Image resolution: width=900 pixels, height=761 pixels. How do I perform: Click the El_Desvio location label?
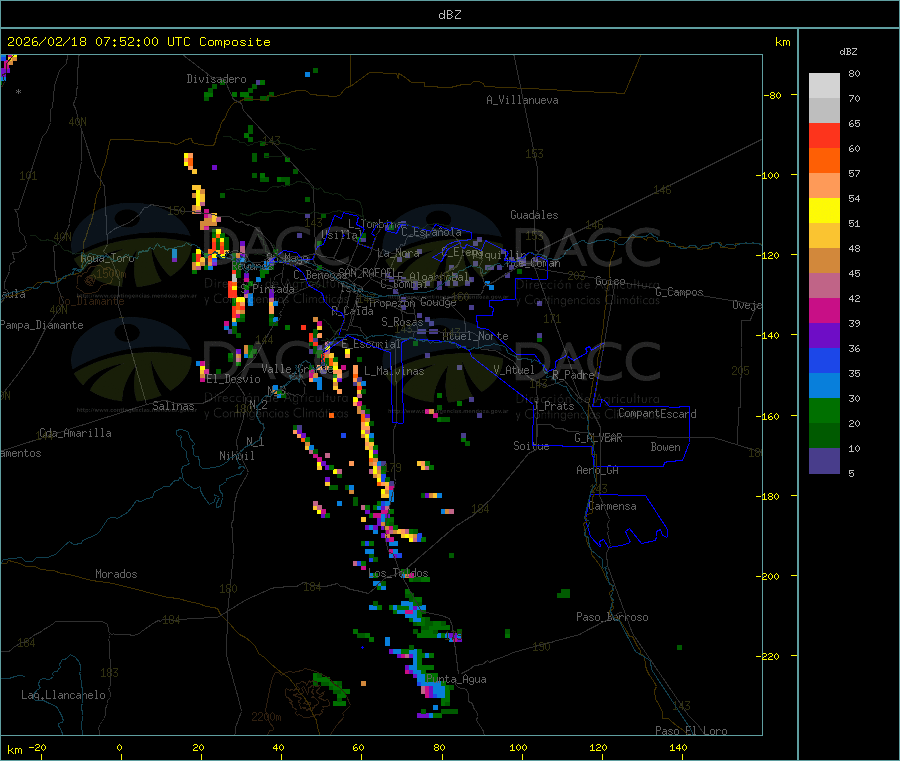[x=233, y=379]
